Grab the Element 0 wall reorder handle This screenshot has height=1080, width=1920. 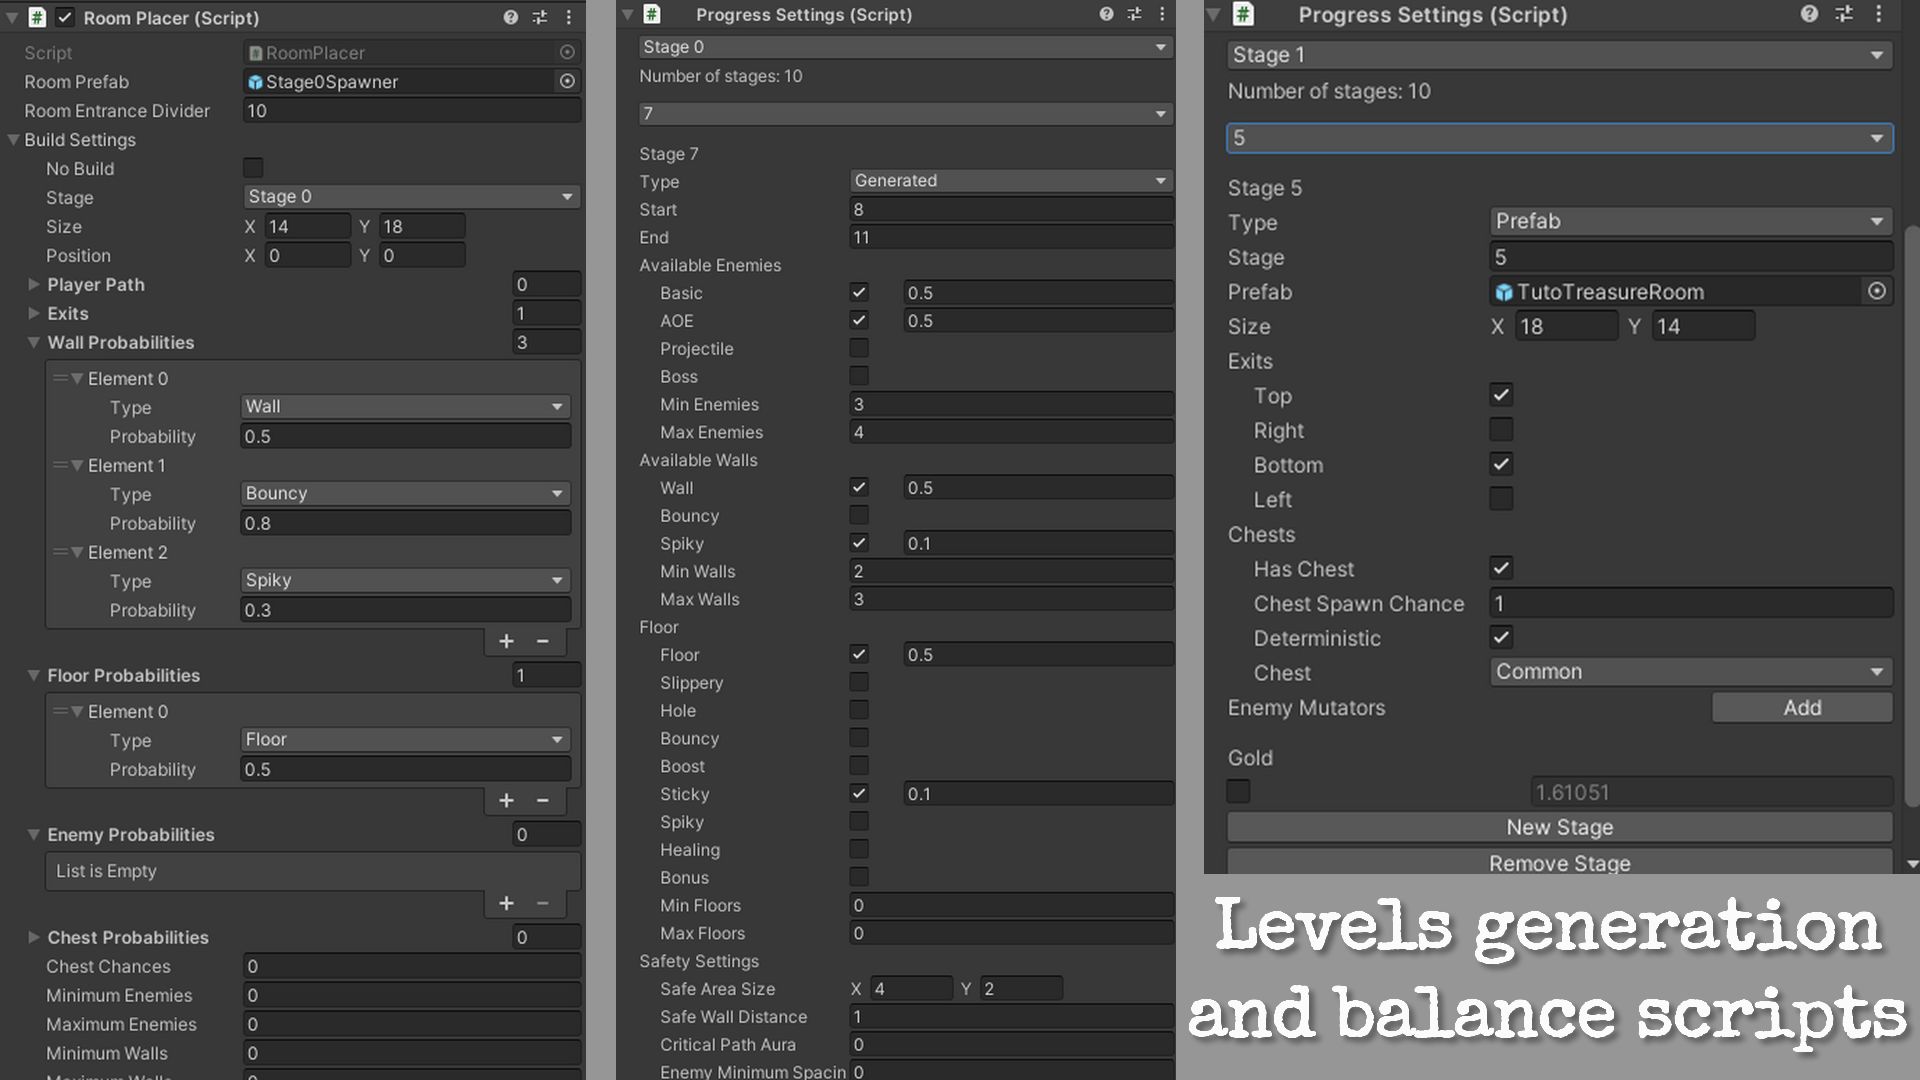(x=60, y=378)
